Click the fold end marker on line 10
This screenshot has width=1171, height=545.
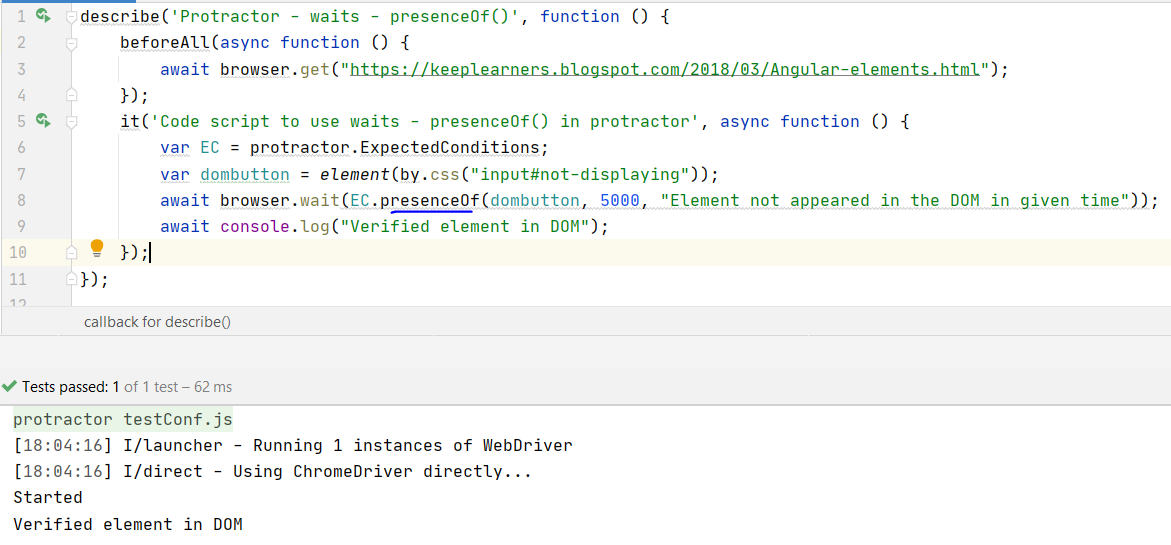click(71, 253)
